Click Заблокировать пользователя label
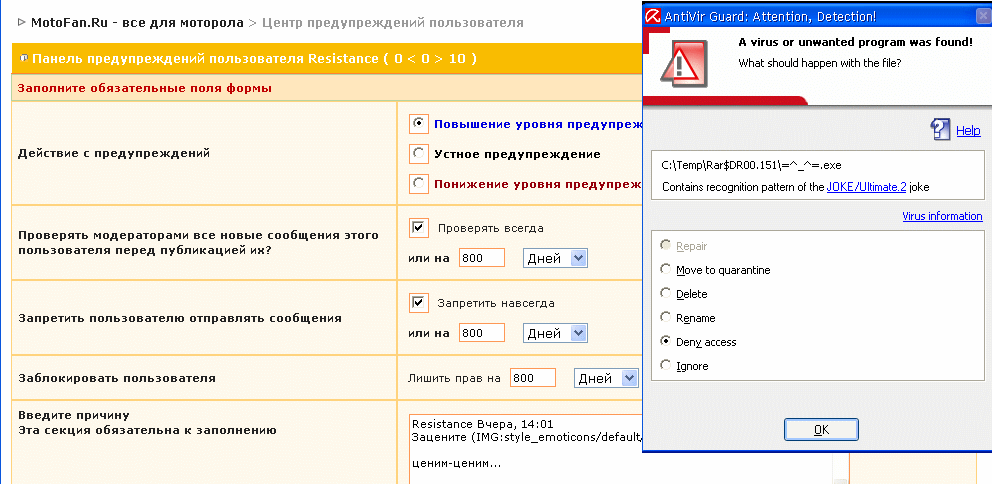This screenshot has width=992, height=484. pos(117,378)
